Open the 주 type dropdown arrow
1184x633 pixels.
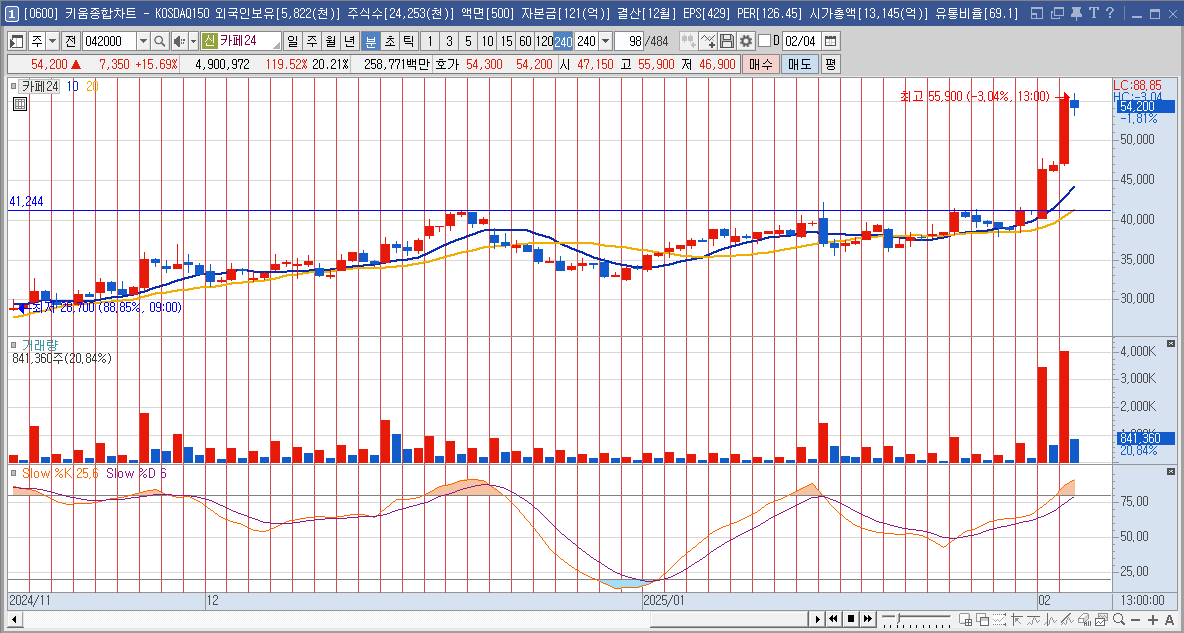[x=52, y=42]
